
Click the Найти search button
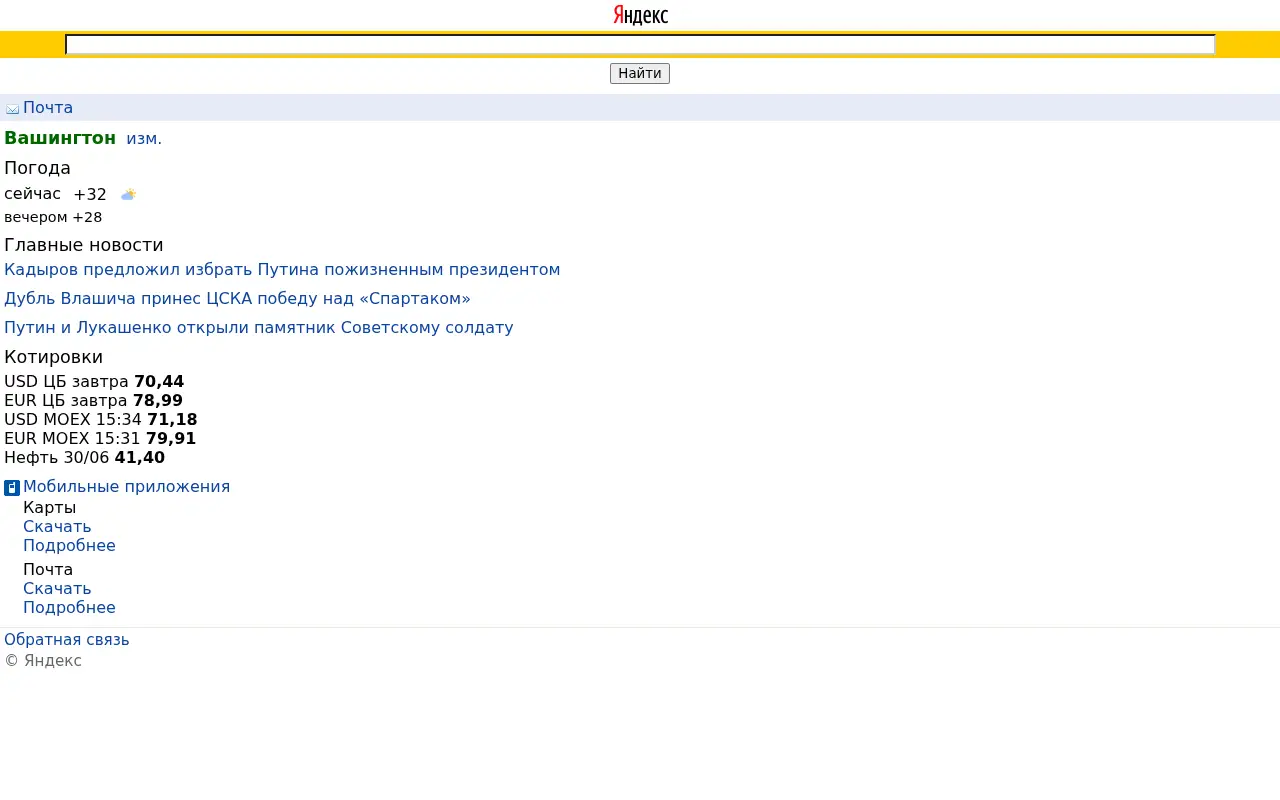(x=640, y=73)
